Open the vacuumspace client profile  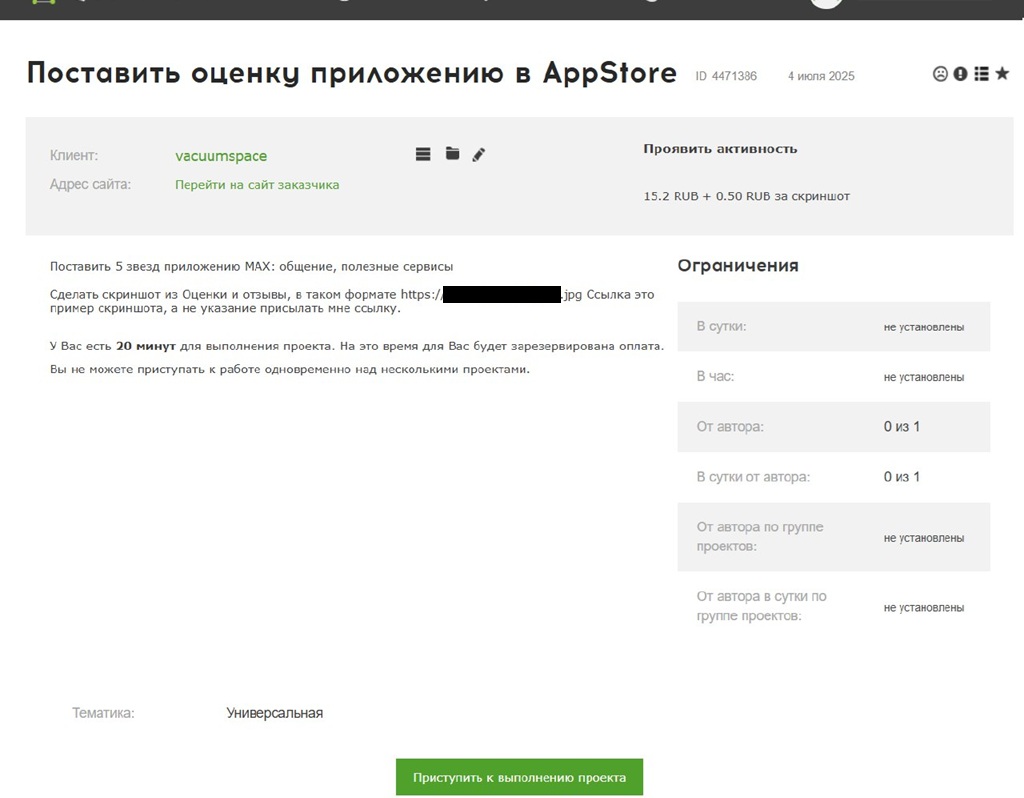[x=221, y=156]
